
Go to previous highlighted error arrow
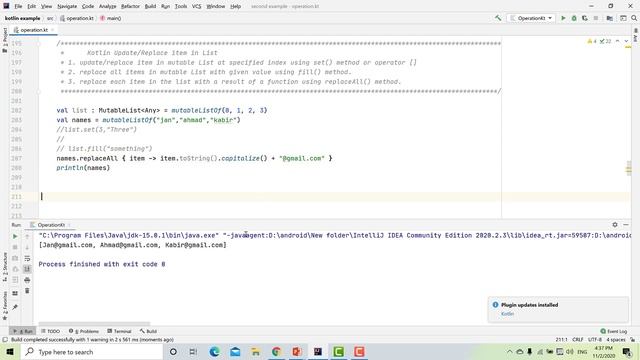click(x=618, y=41)
